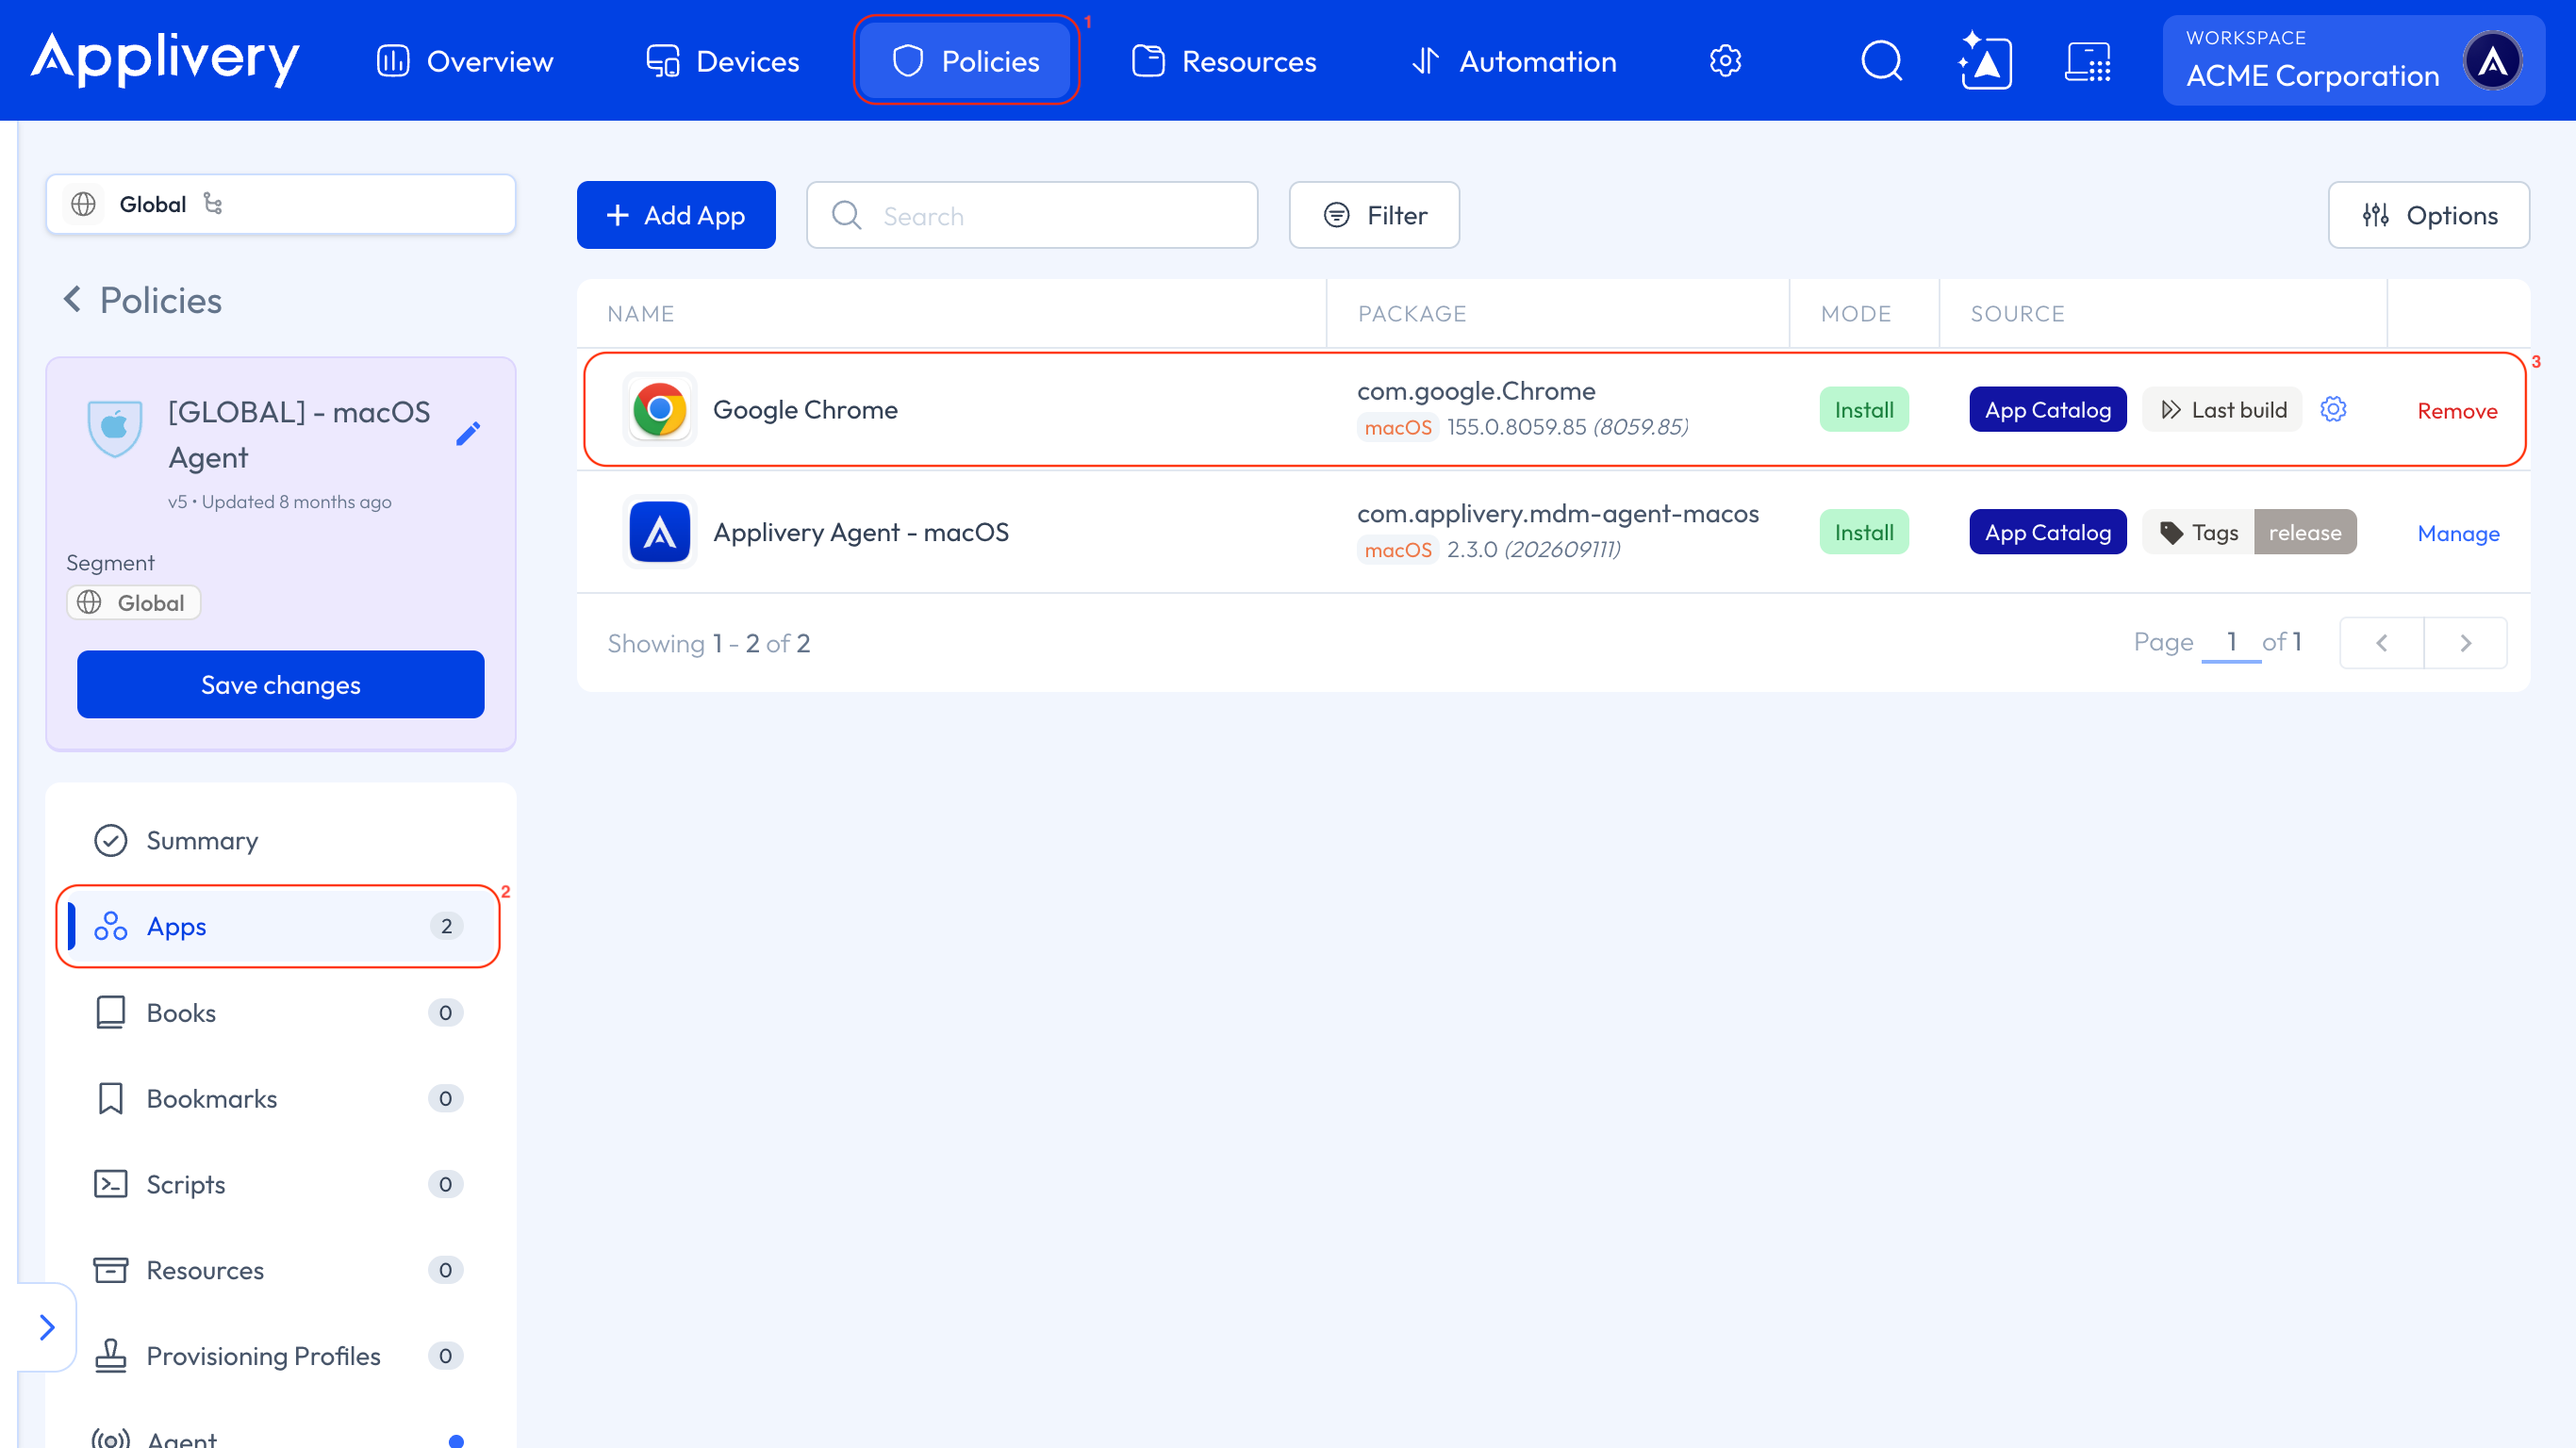This screenshot has width=2576, height=1448.
Task: Click Manage for Applivery Agent - macOS
Action: click(2458, 533)
